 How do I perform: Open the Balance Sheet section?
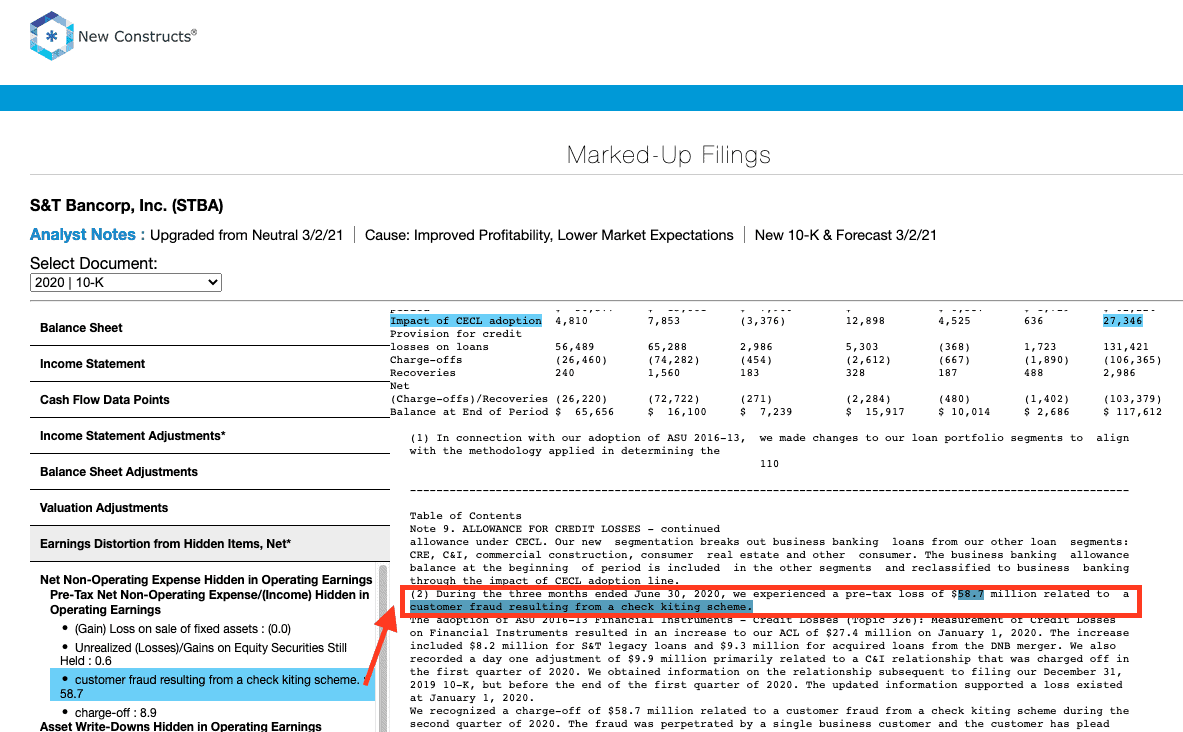(x=210, y=328)
